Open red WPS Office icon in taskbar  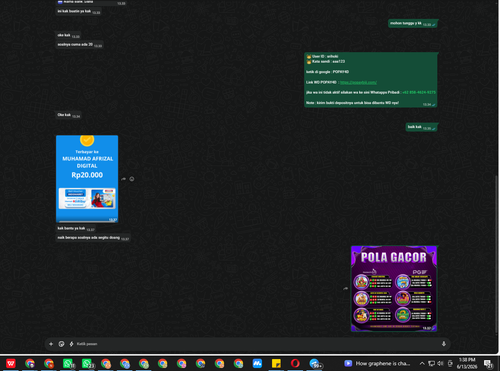pos(11,363)
